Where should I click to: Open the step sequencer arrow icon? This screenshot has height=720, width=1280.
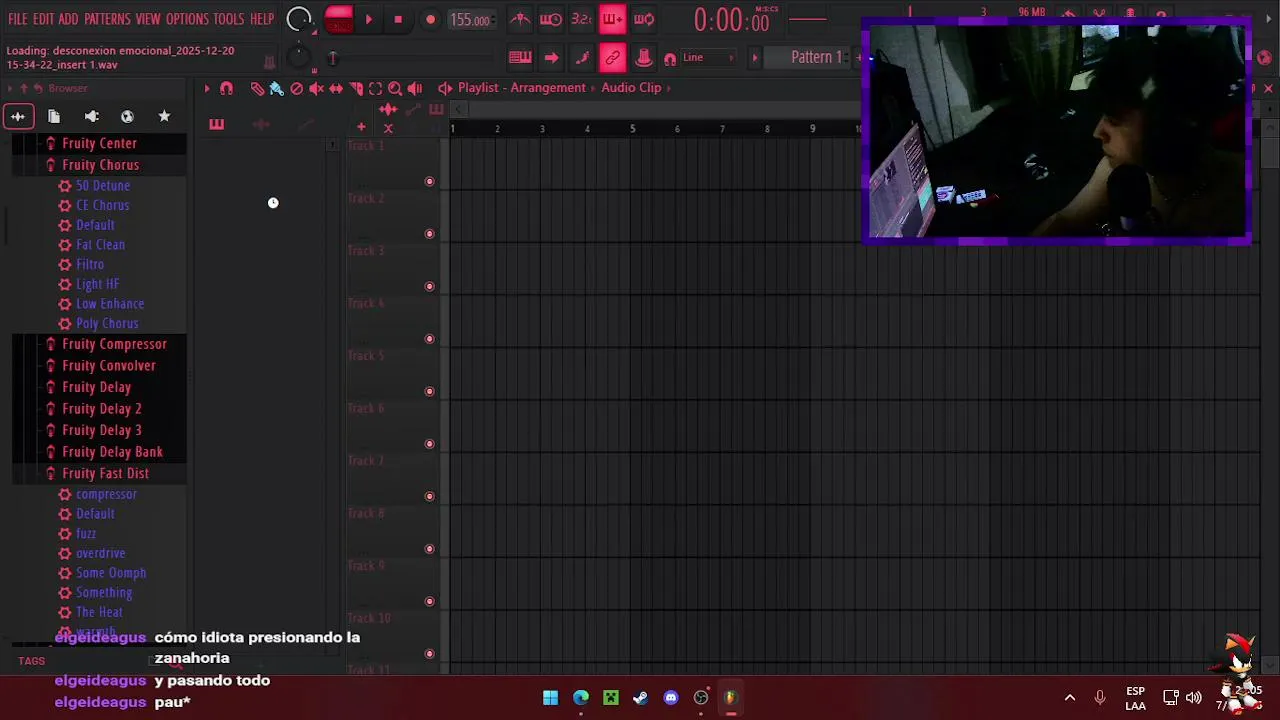[551, 58]
